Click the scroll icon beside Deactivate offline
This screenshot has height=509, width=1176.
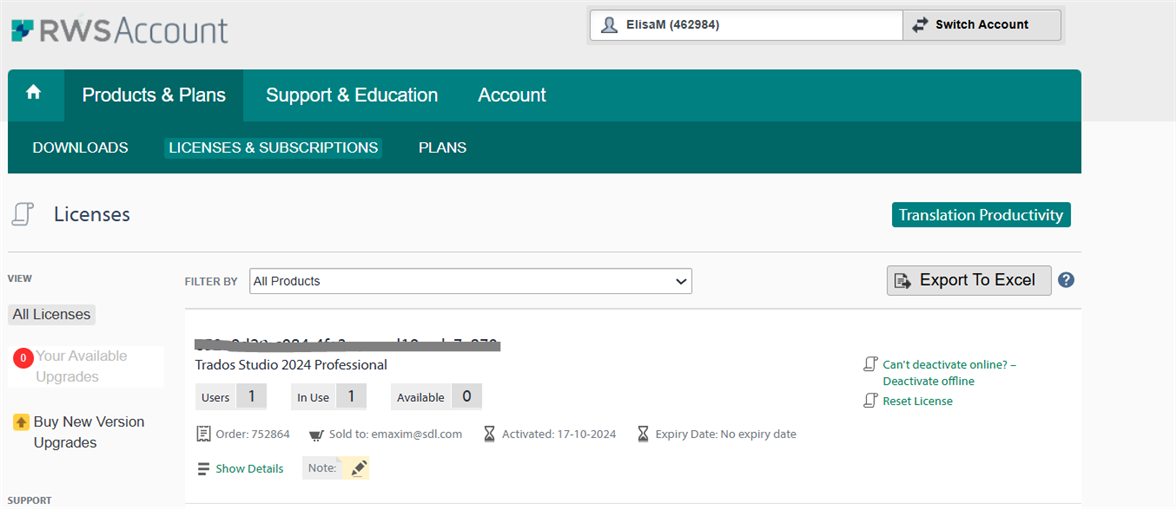click(x=870, y=364)
